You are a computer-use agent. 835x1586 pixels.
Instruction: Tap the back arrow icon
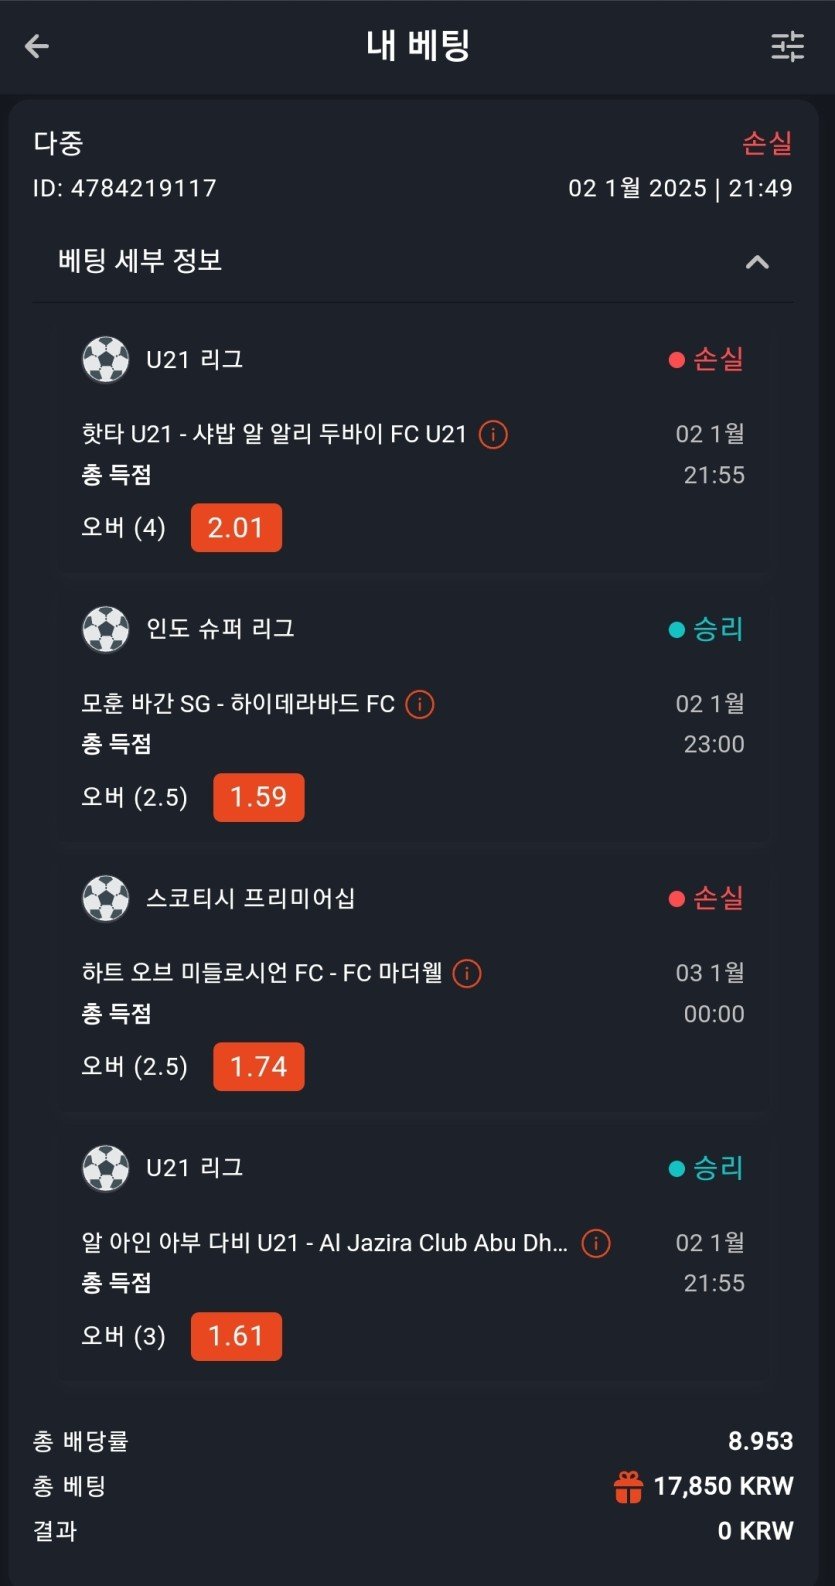point(37,46)
